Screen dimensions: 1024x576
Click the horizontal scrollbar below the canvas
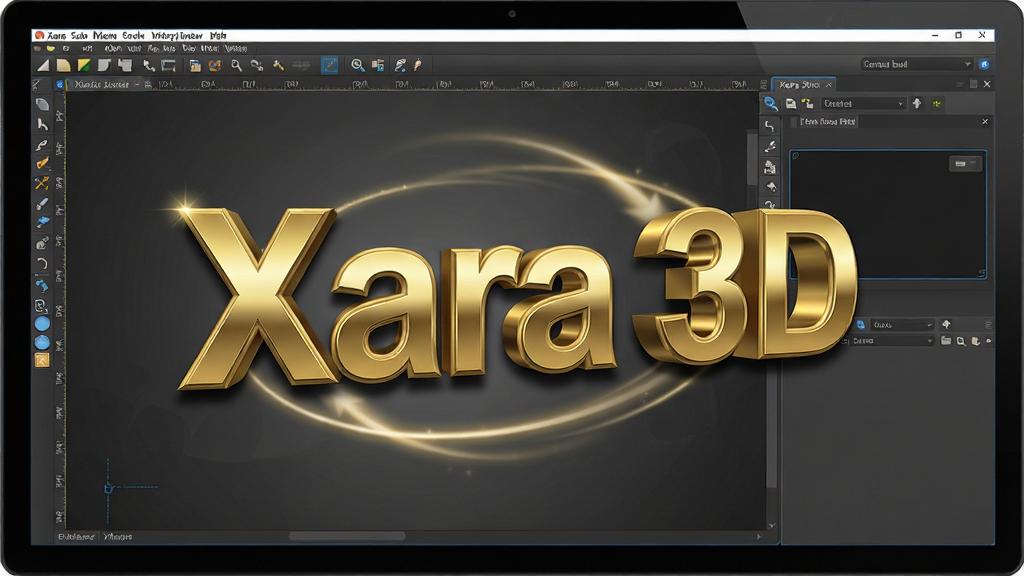(347, 536)
